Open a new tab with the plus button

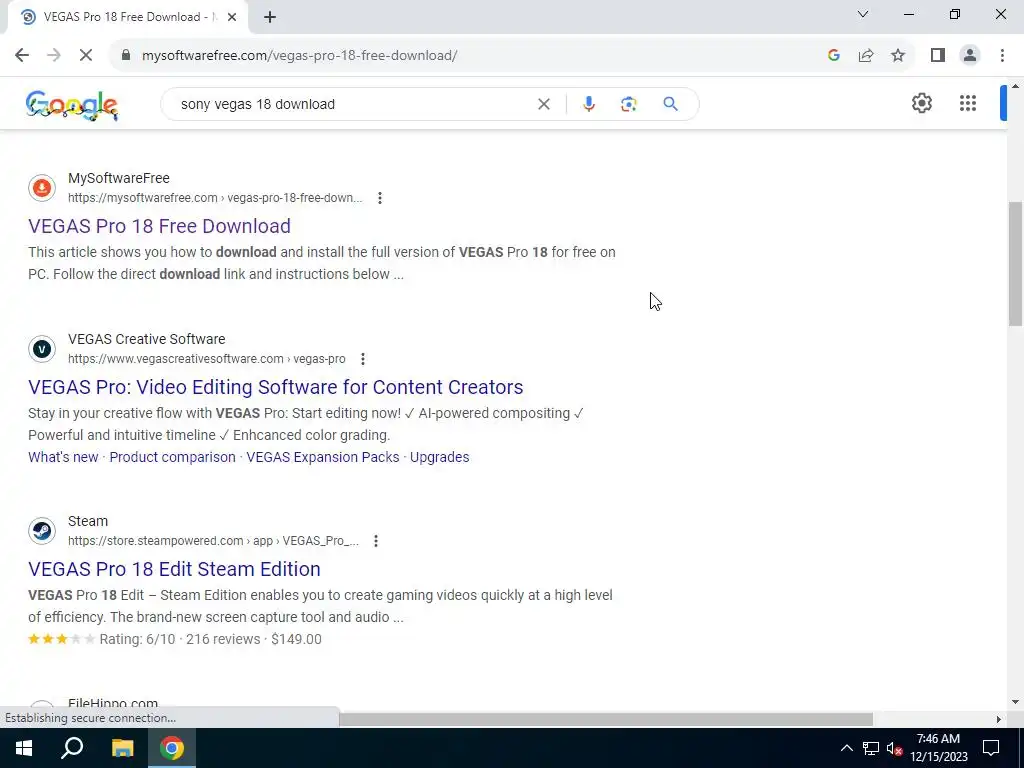[x=270, y=18]
